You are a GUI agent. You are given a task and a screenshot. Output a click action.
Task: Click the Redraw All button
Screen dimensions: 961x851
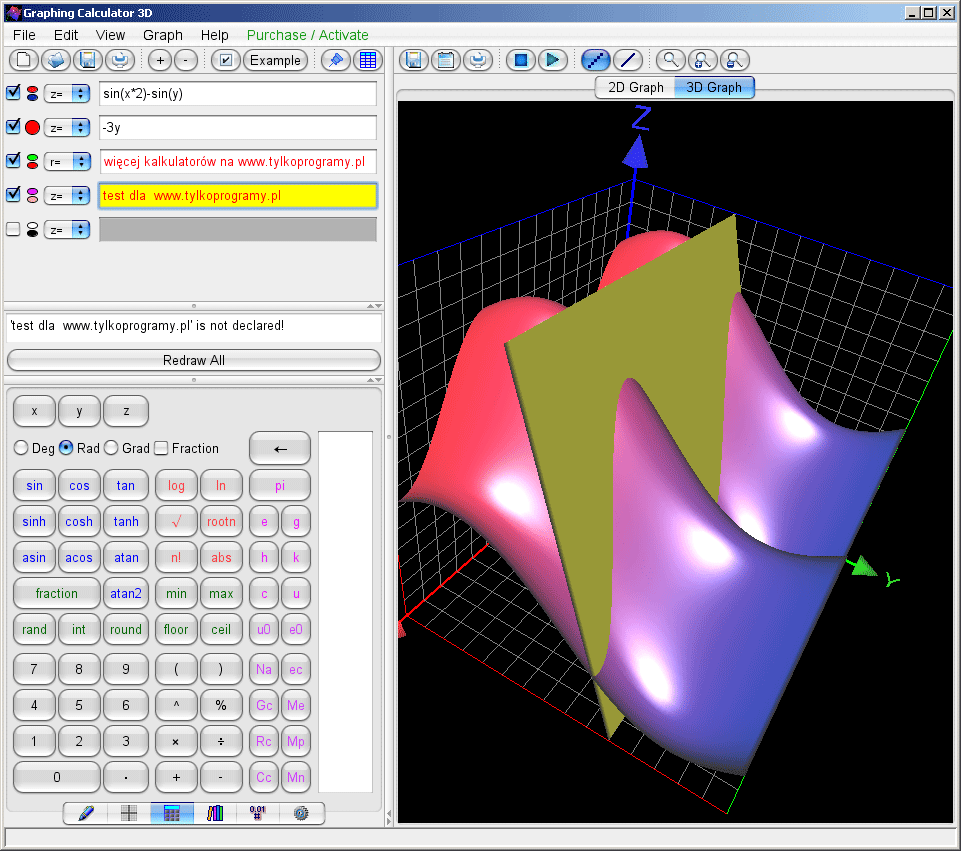pyautogui.click(x=194, y=360)
